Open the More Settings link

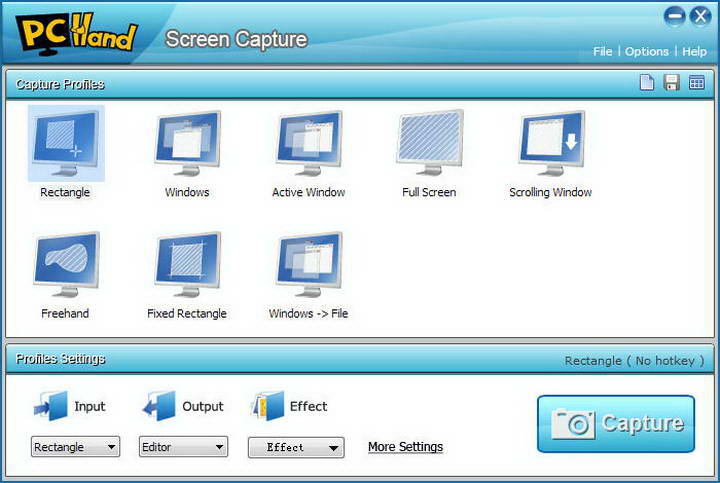pyautogui.click(x=405, y=447)
